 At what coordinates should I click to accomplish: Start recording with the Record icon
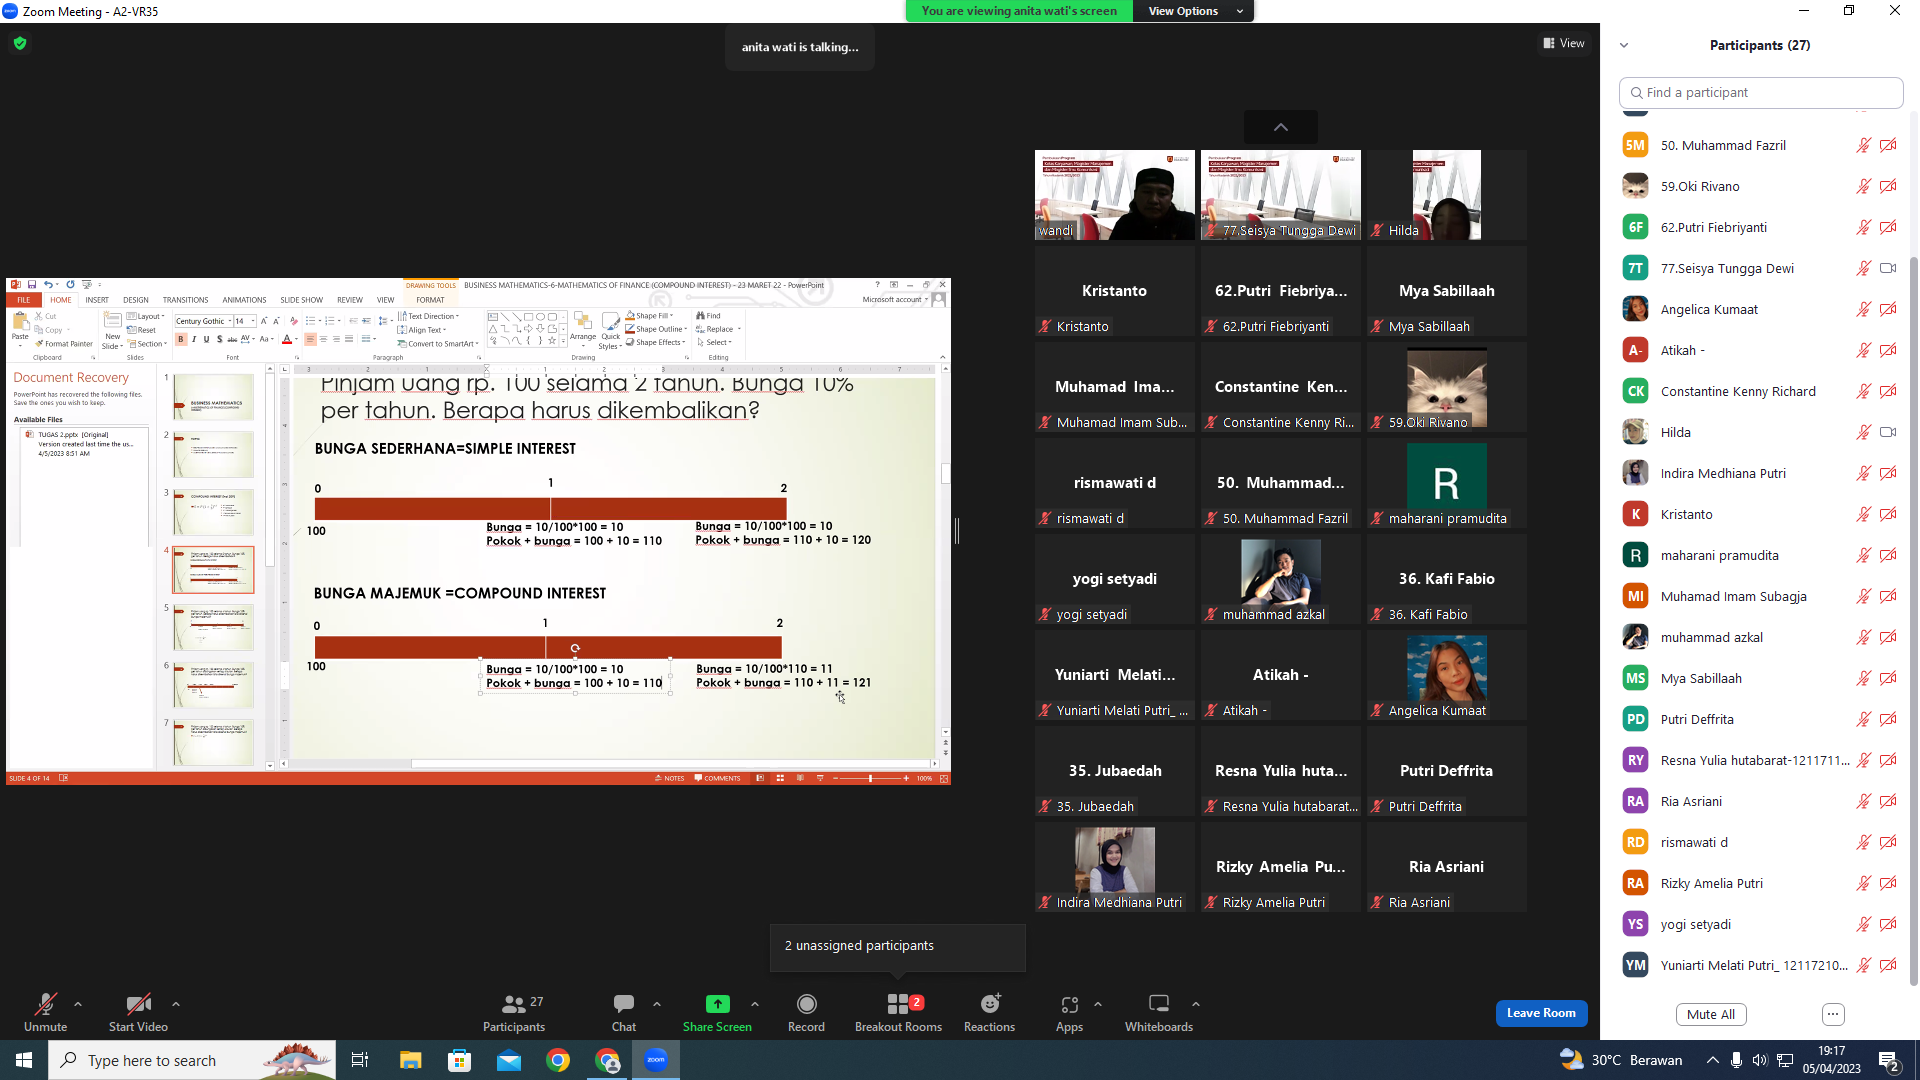point(806,1004)
